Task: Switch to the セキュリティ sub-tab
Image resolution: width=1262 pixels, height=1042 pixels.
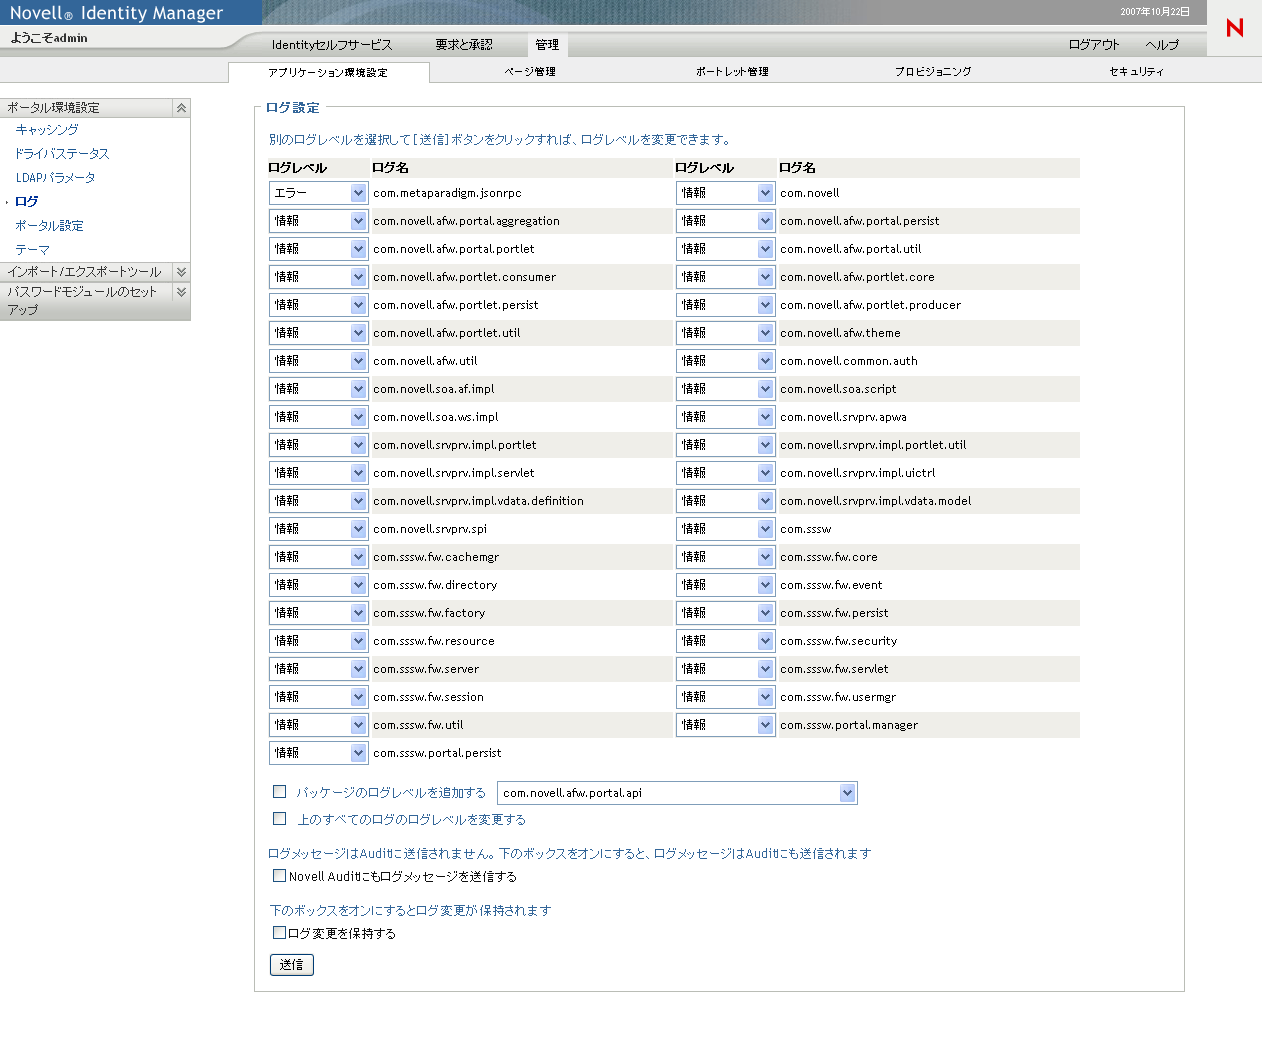Action: pyautogui.click(x=1136, y=72)
